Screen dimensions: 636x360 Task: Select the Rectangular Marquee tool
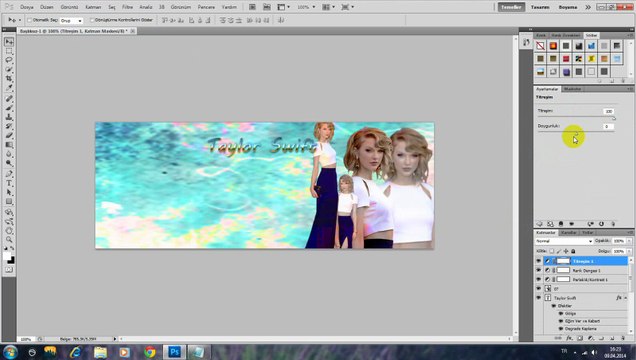(9, 51)
